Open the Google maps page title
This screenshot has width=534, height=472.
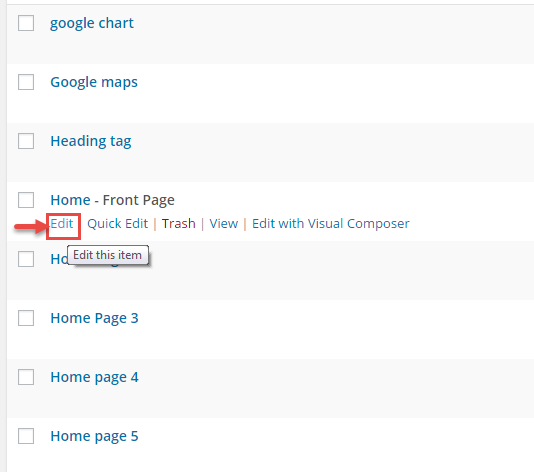point(94,82)
